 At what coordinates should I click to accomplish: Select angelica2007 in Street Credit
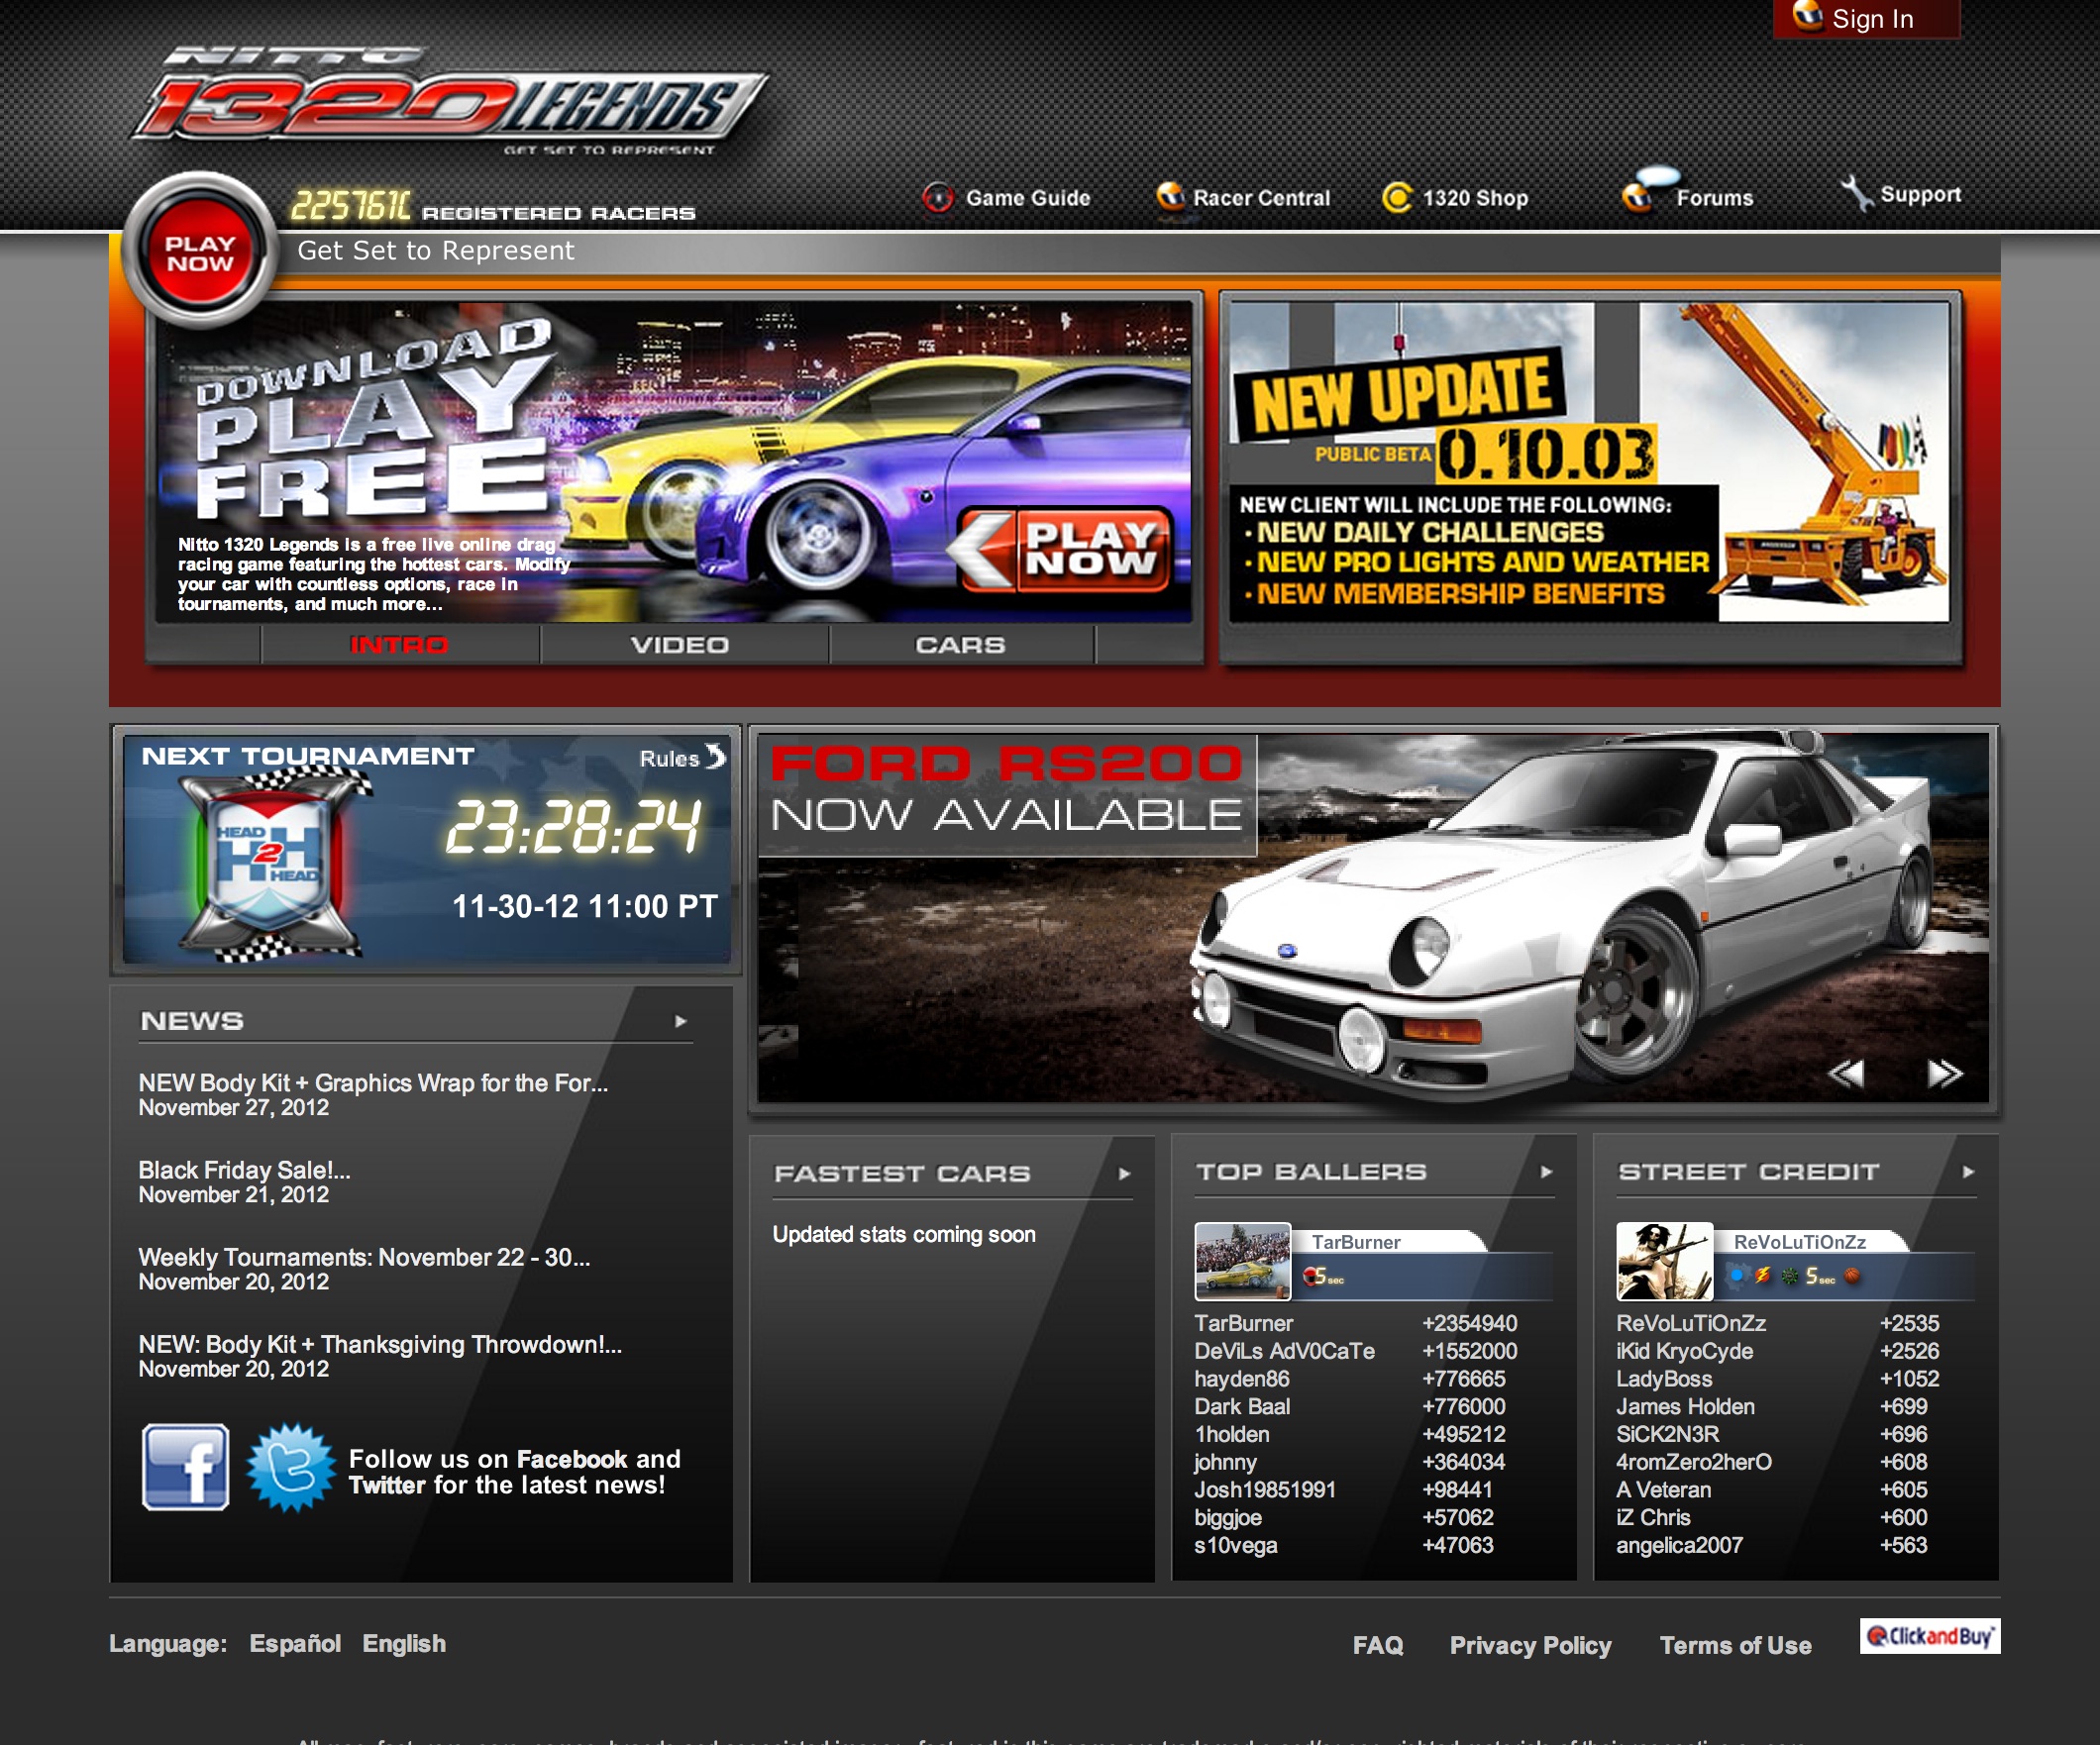1679,1545
